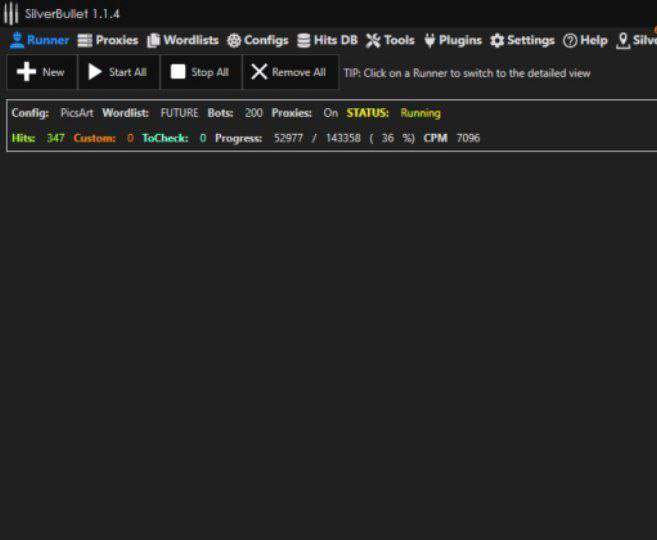
Task: Click the Start All button
Action: click(119, 72)
